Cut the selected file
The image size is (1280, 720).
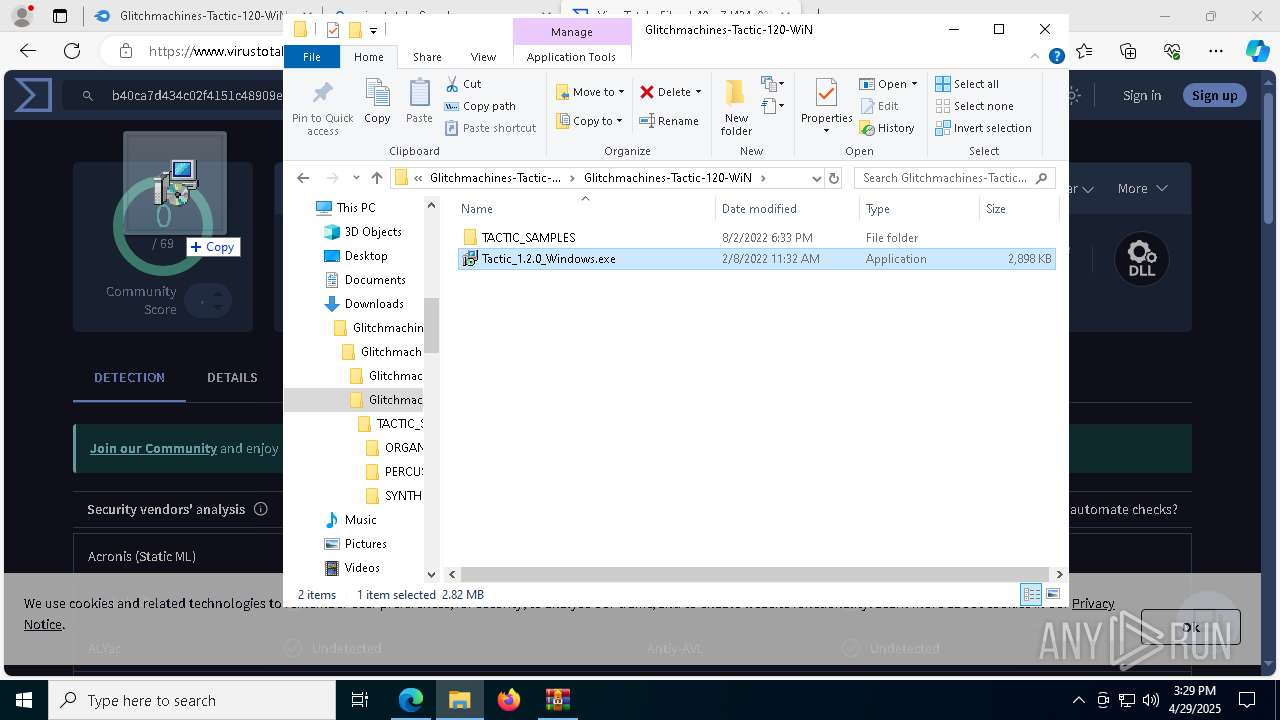click(x=463, y=84)
